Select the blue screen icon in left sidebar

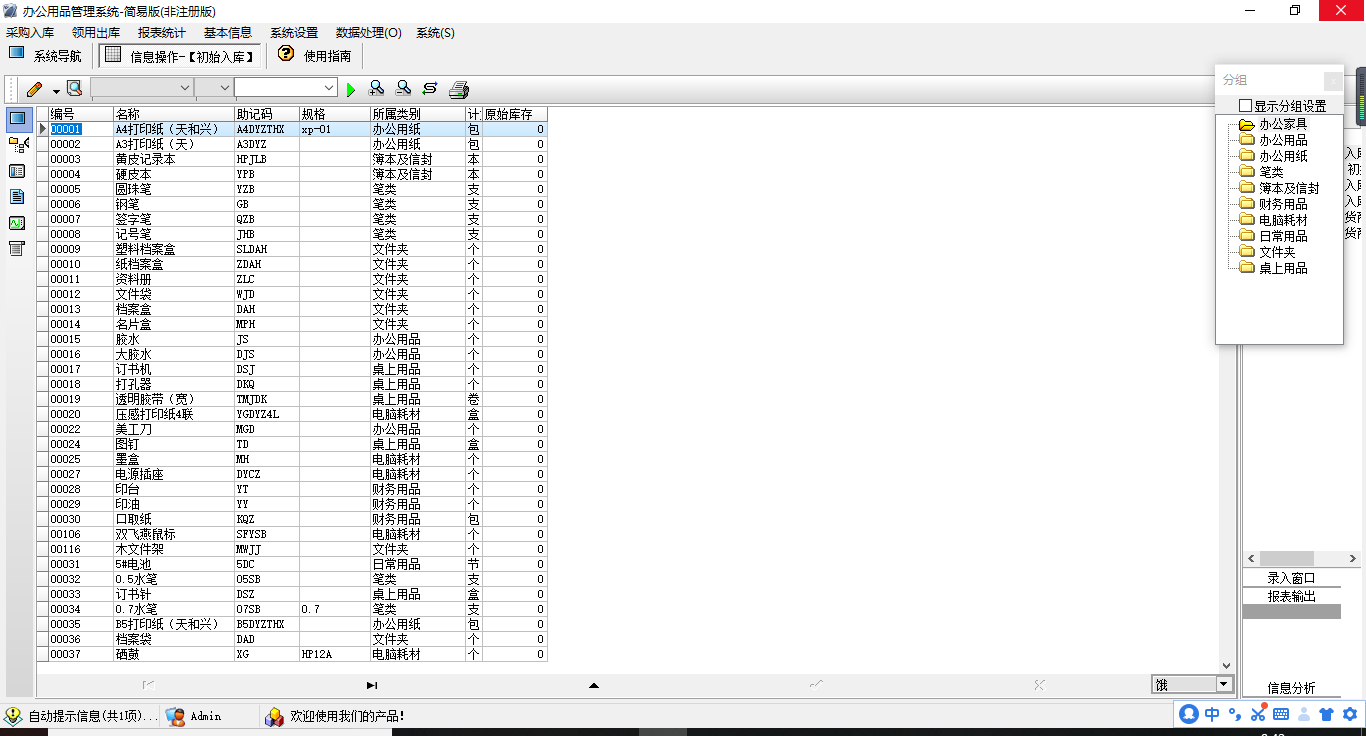point(17,119)
